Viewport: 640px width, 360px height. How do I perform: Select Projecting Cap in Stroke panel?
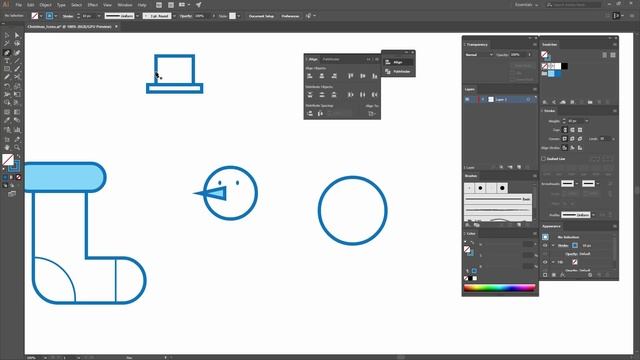[580, 130]
